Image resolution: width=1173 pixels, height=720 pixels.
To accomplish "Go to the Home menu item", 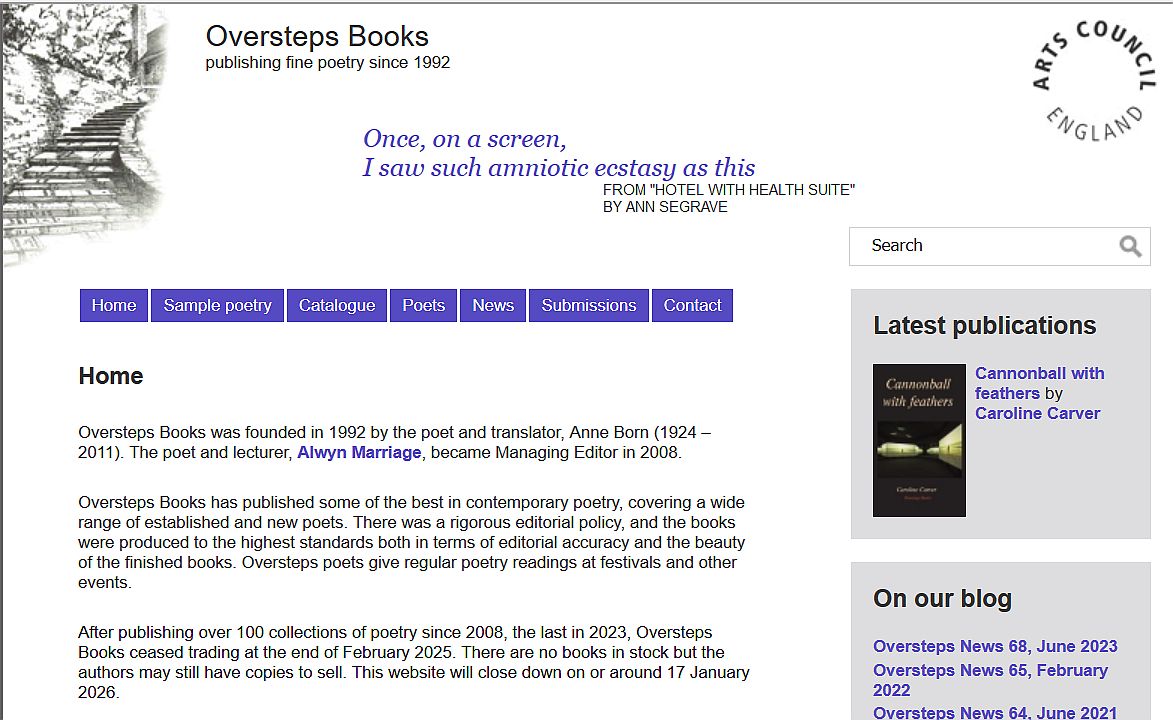I will tap(114, 306).
